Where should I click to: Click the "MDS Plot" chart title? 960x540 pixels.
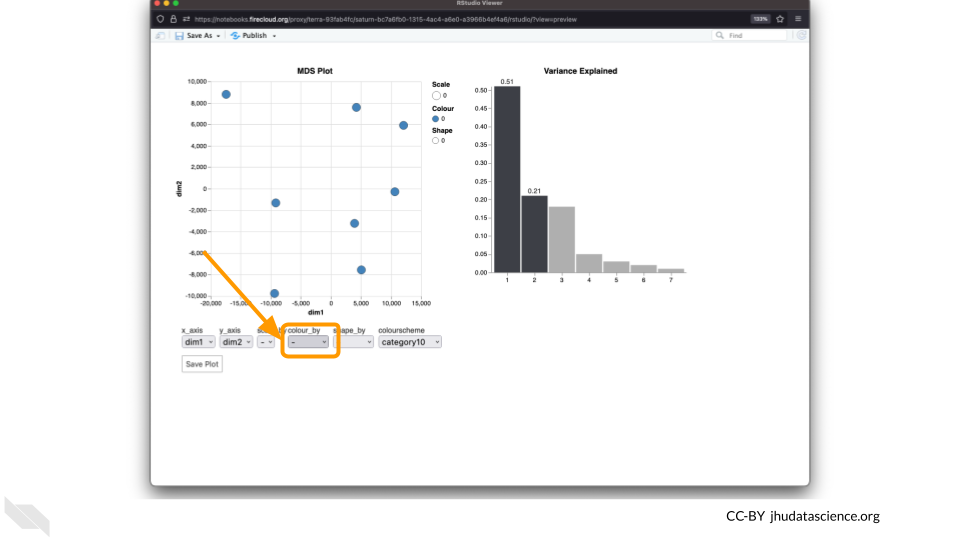315,71
